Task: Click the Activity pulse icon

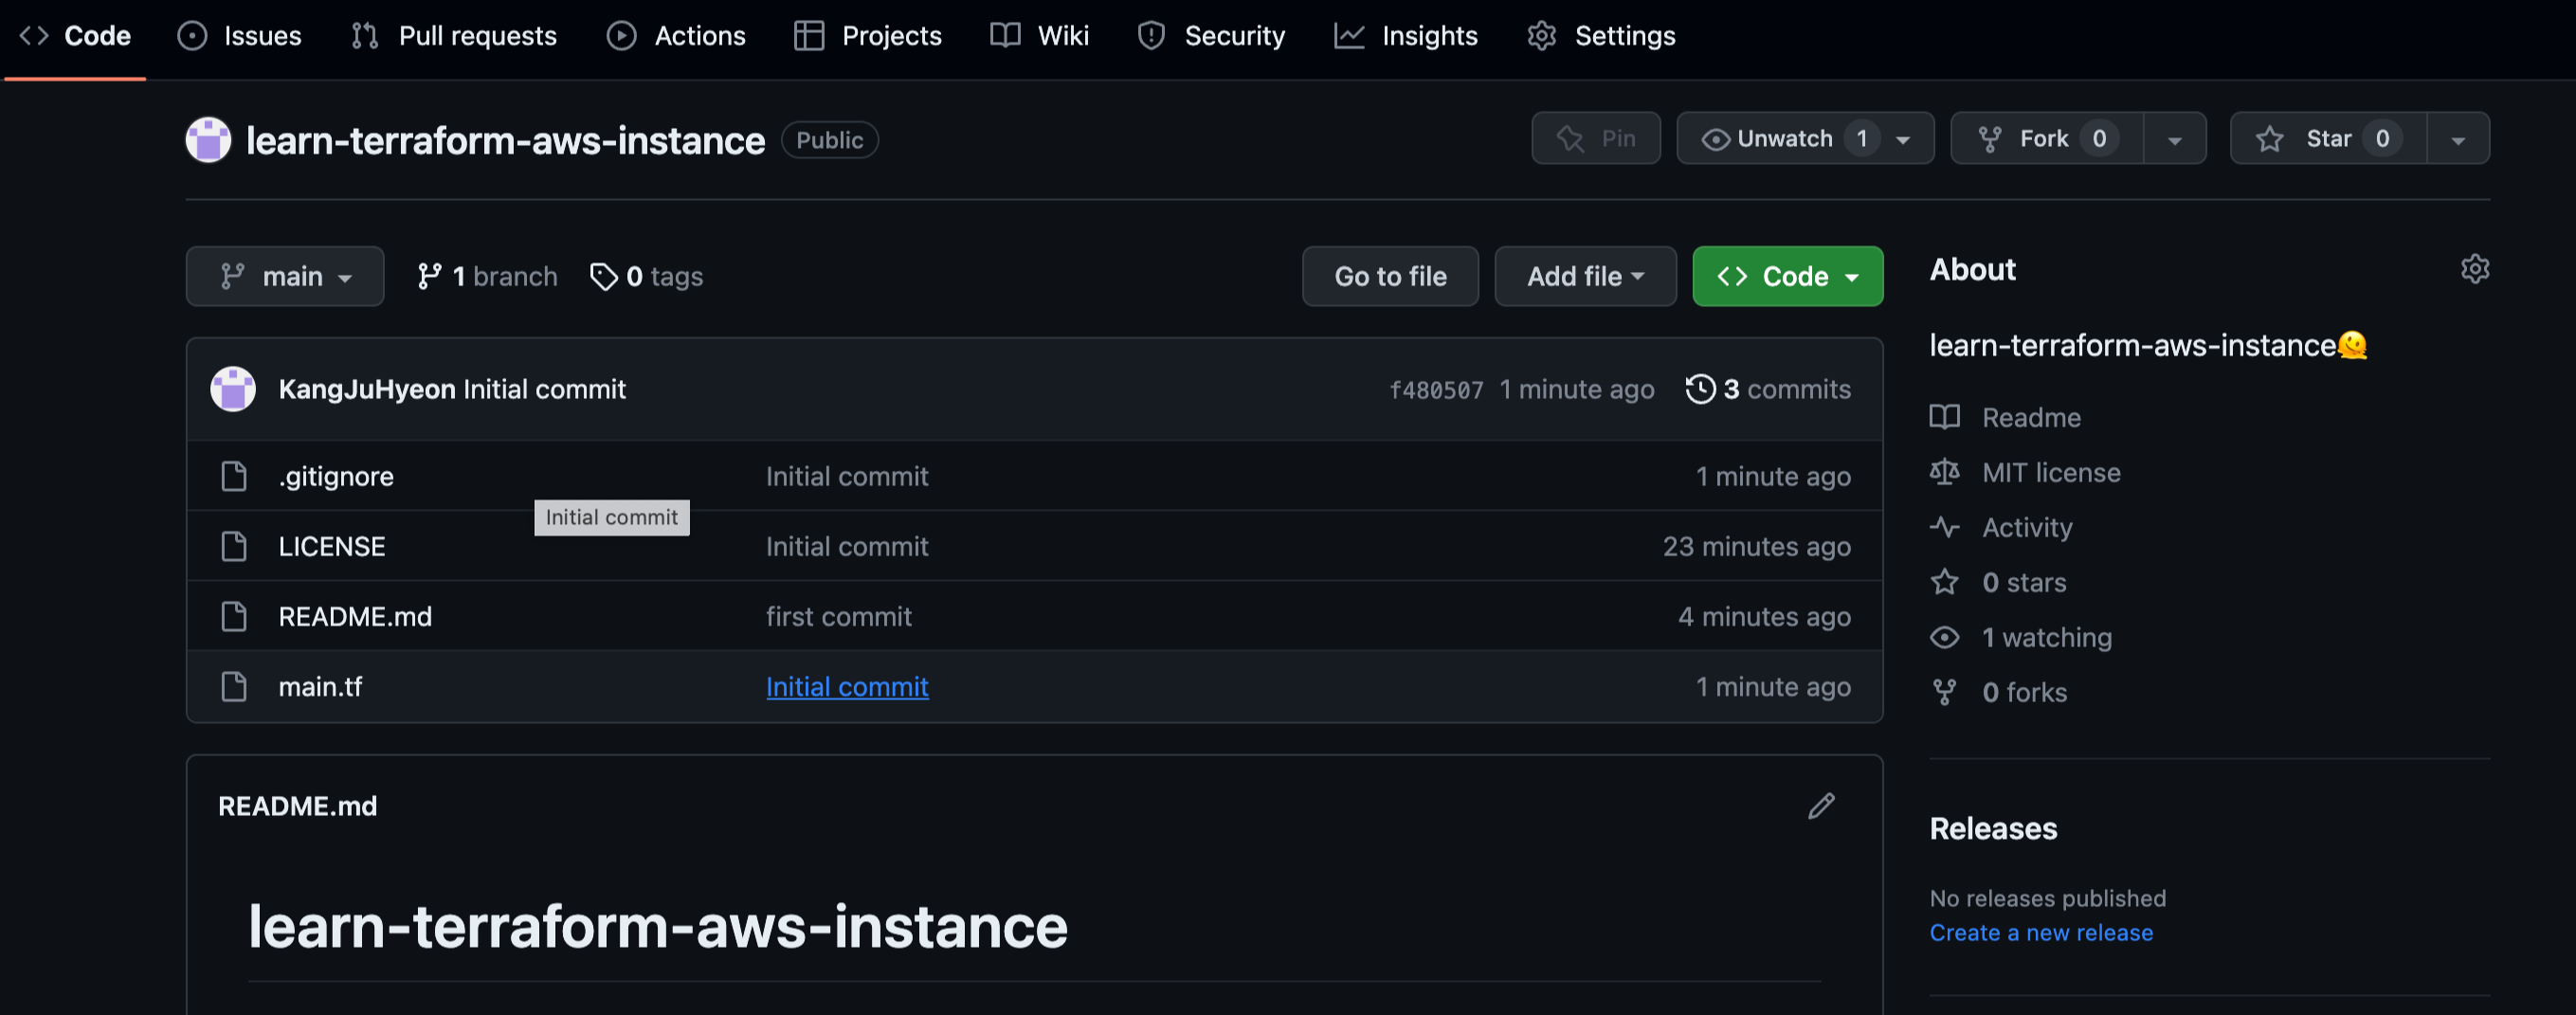Action: coord(1944,527)
